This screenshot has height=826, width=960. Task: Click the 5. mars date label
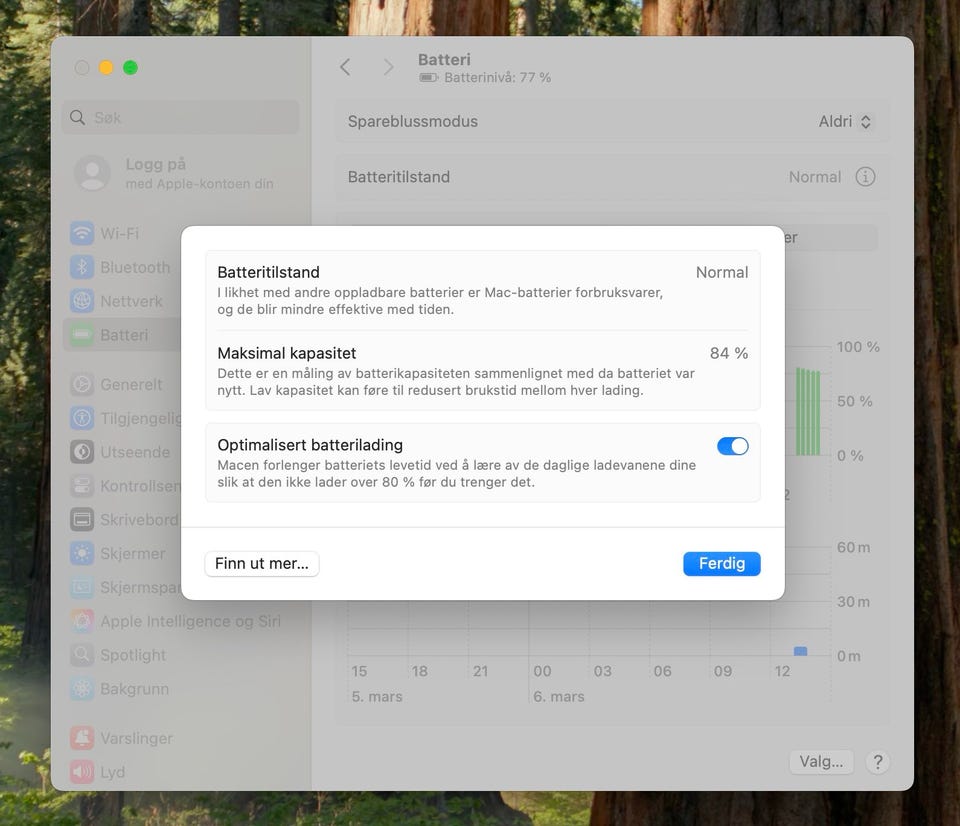click(x=377, y=696)
